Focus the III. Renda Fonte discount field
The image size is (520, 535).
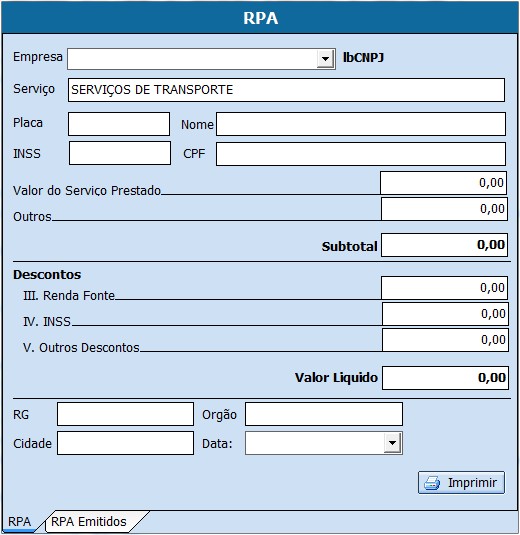tap(444, 288)
